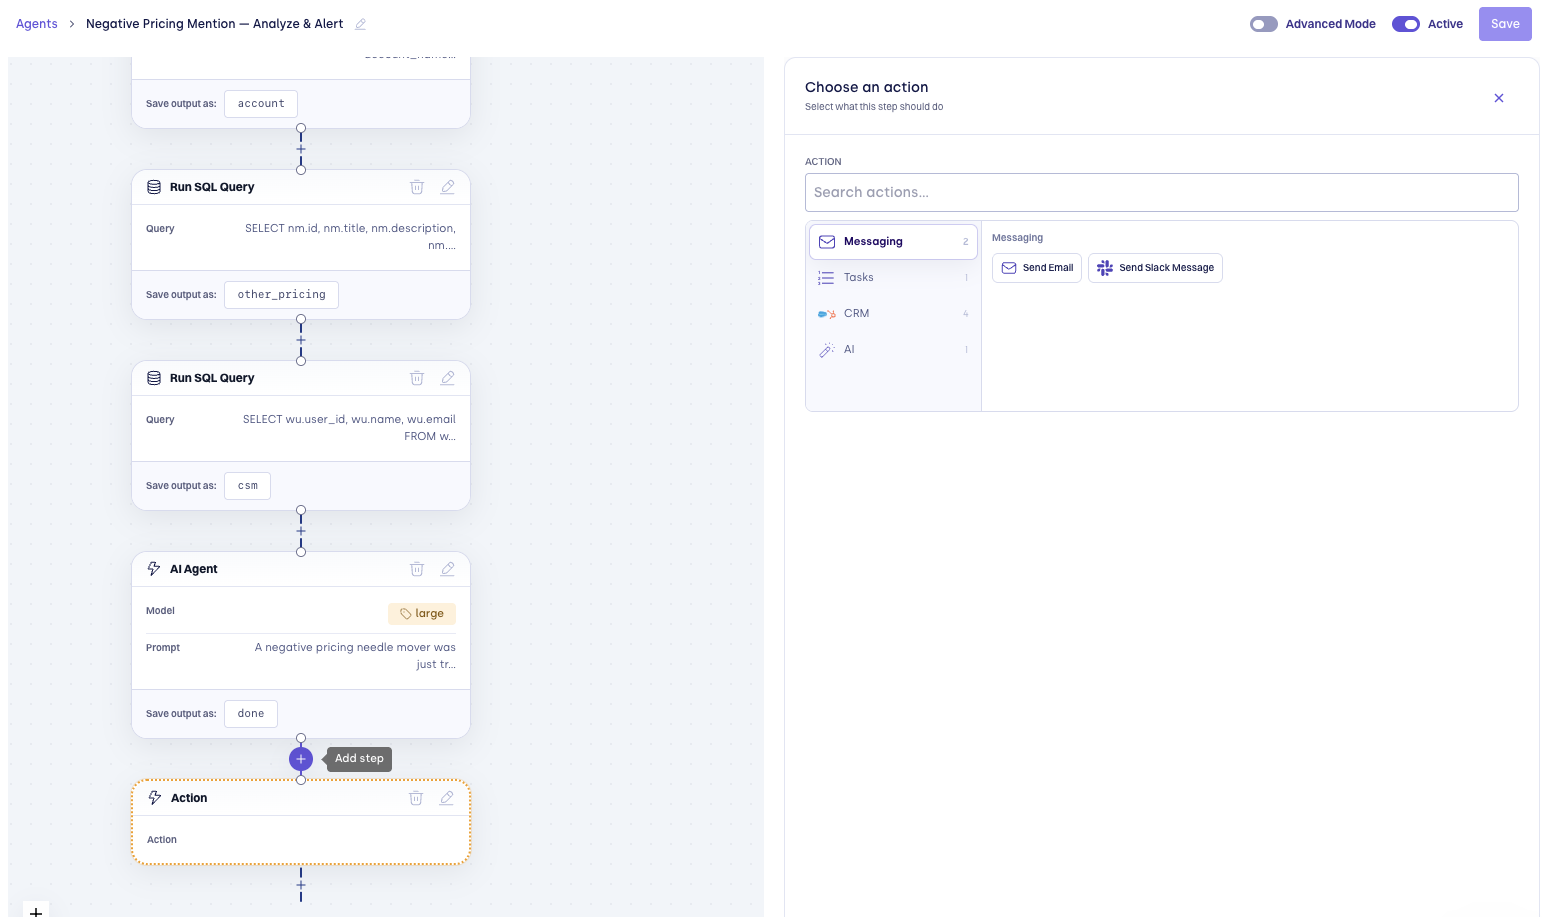This screenshot has height=917, width=1553.
Task: Add step between csm query and AI Agent
Action: 301,531
